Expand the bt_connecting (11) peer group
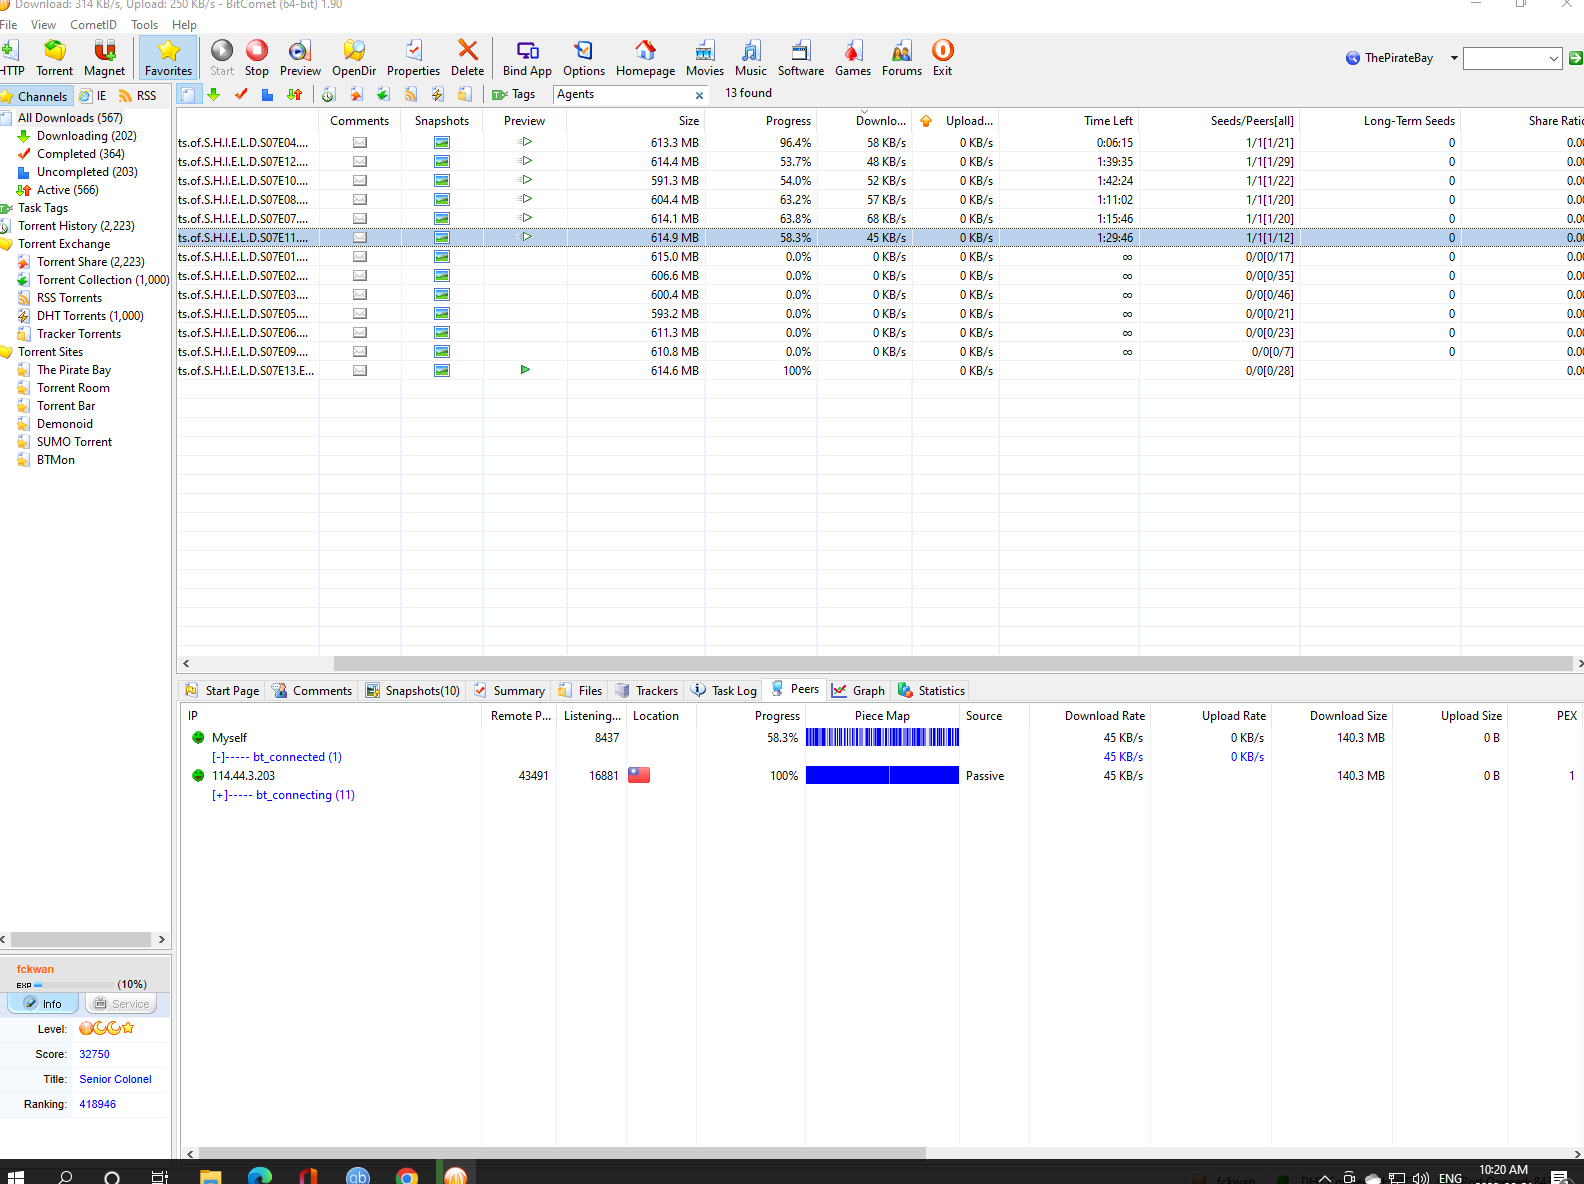 (x=219, y=795)
